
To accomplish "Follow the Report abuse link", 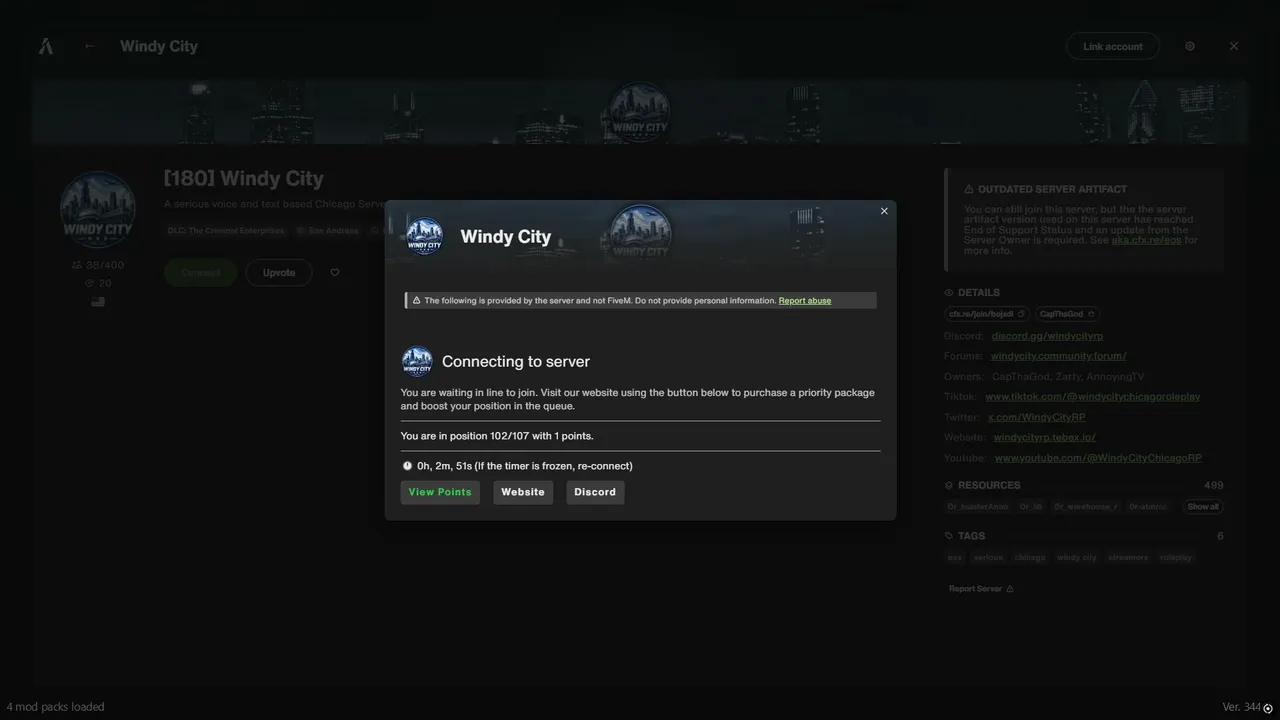I will coord(805,300).
